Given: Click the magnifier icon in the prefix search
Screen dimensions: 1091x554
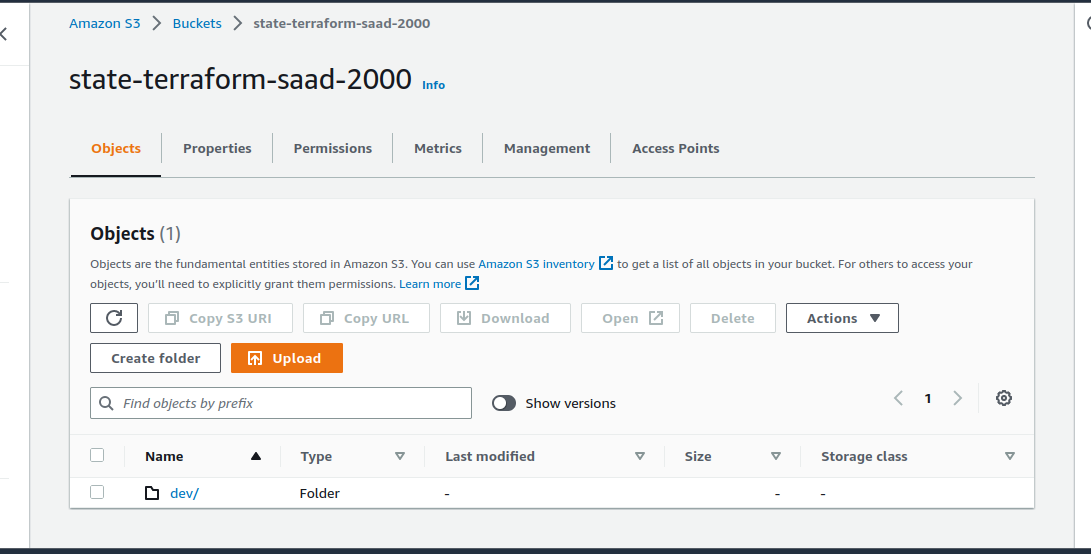Looking at the screenshot, I should pos(106,404).
